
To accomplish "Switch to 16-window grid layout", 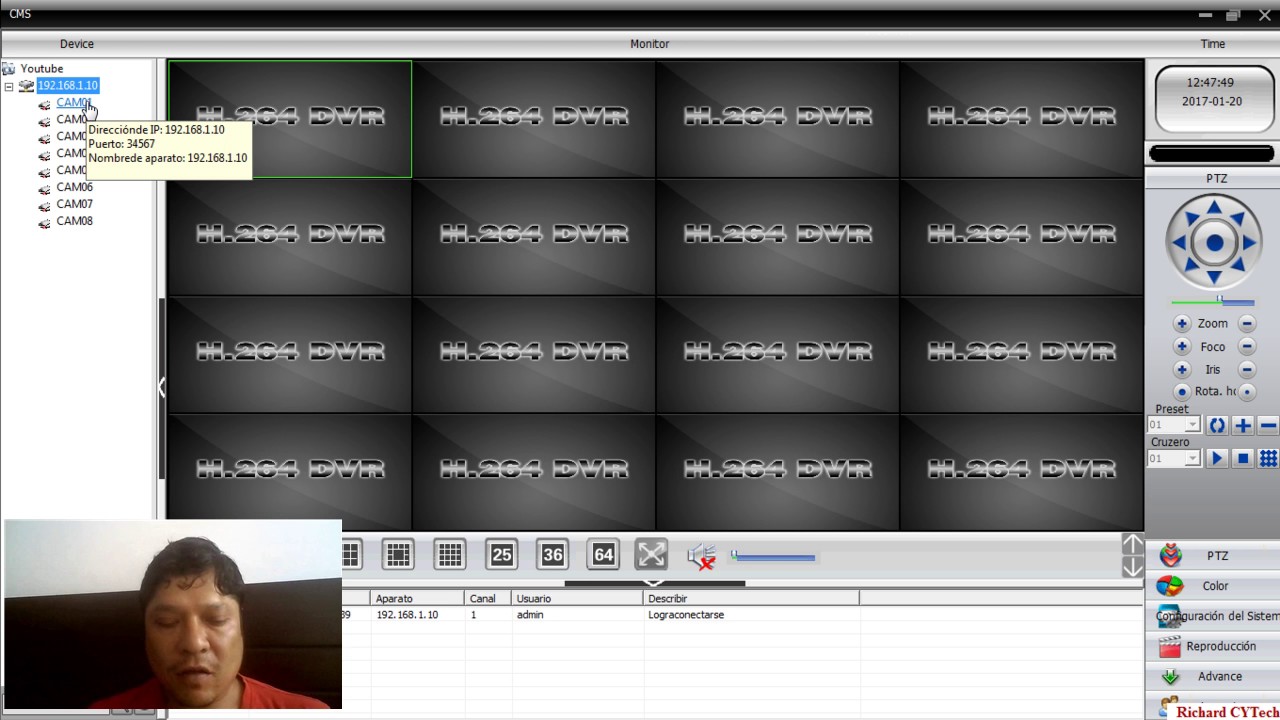I will pyautogui.click(x=450, y=555).
